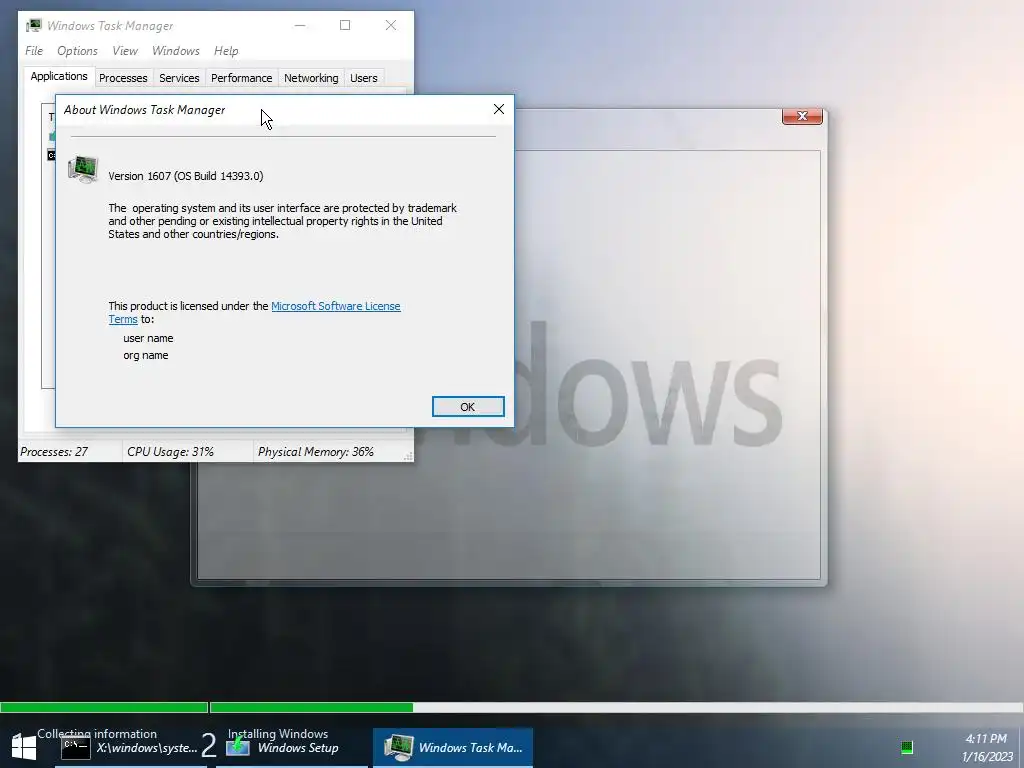Close the Windows Task Manager window
Image resolution: width=1024 pixels, height=768 pixels.
coord(391,25)
